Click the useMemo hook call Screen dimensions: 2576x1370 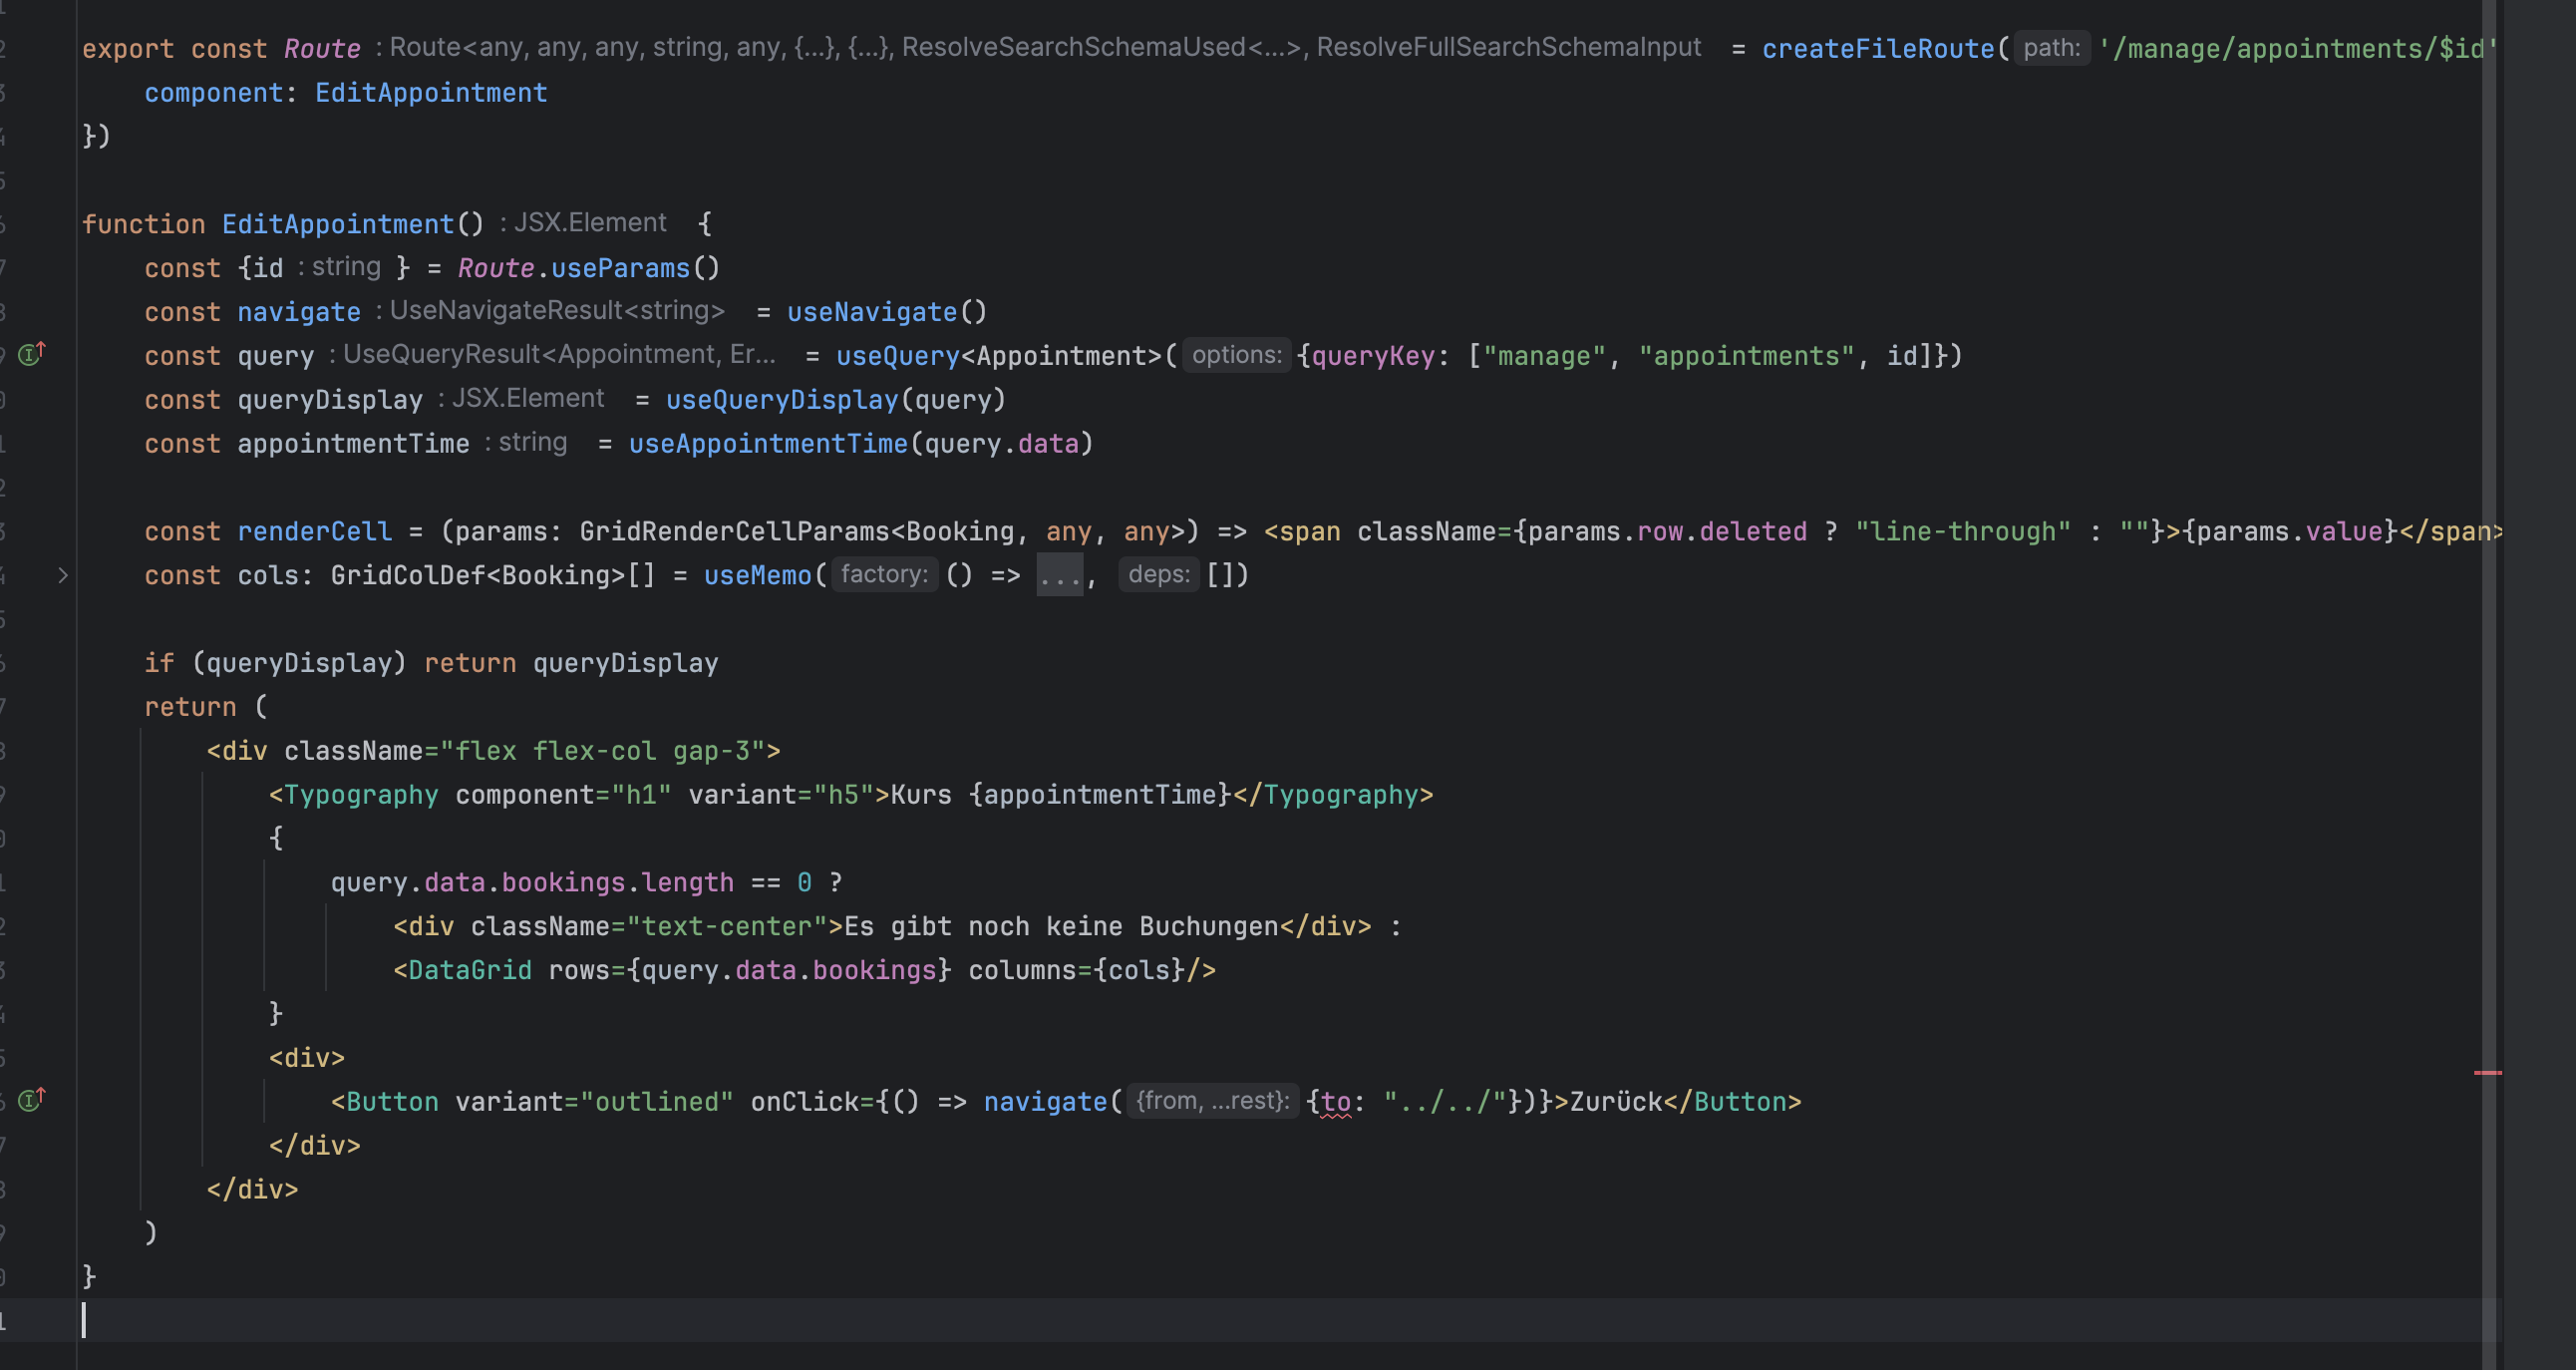pyautogui.click(x=758, y=576)
